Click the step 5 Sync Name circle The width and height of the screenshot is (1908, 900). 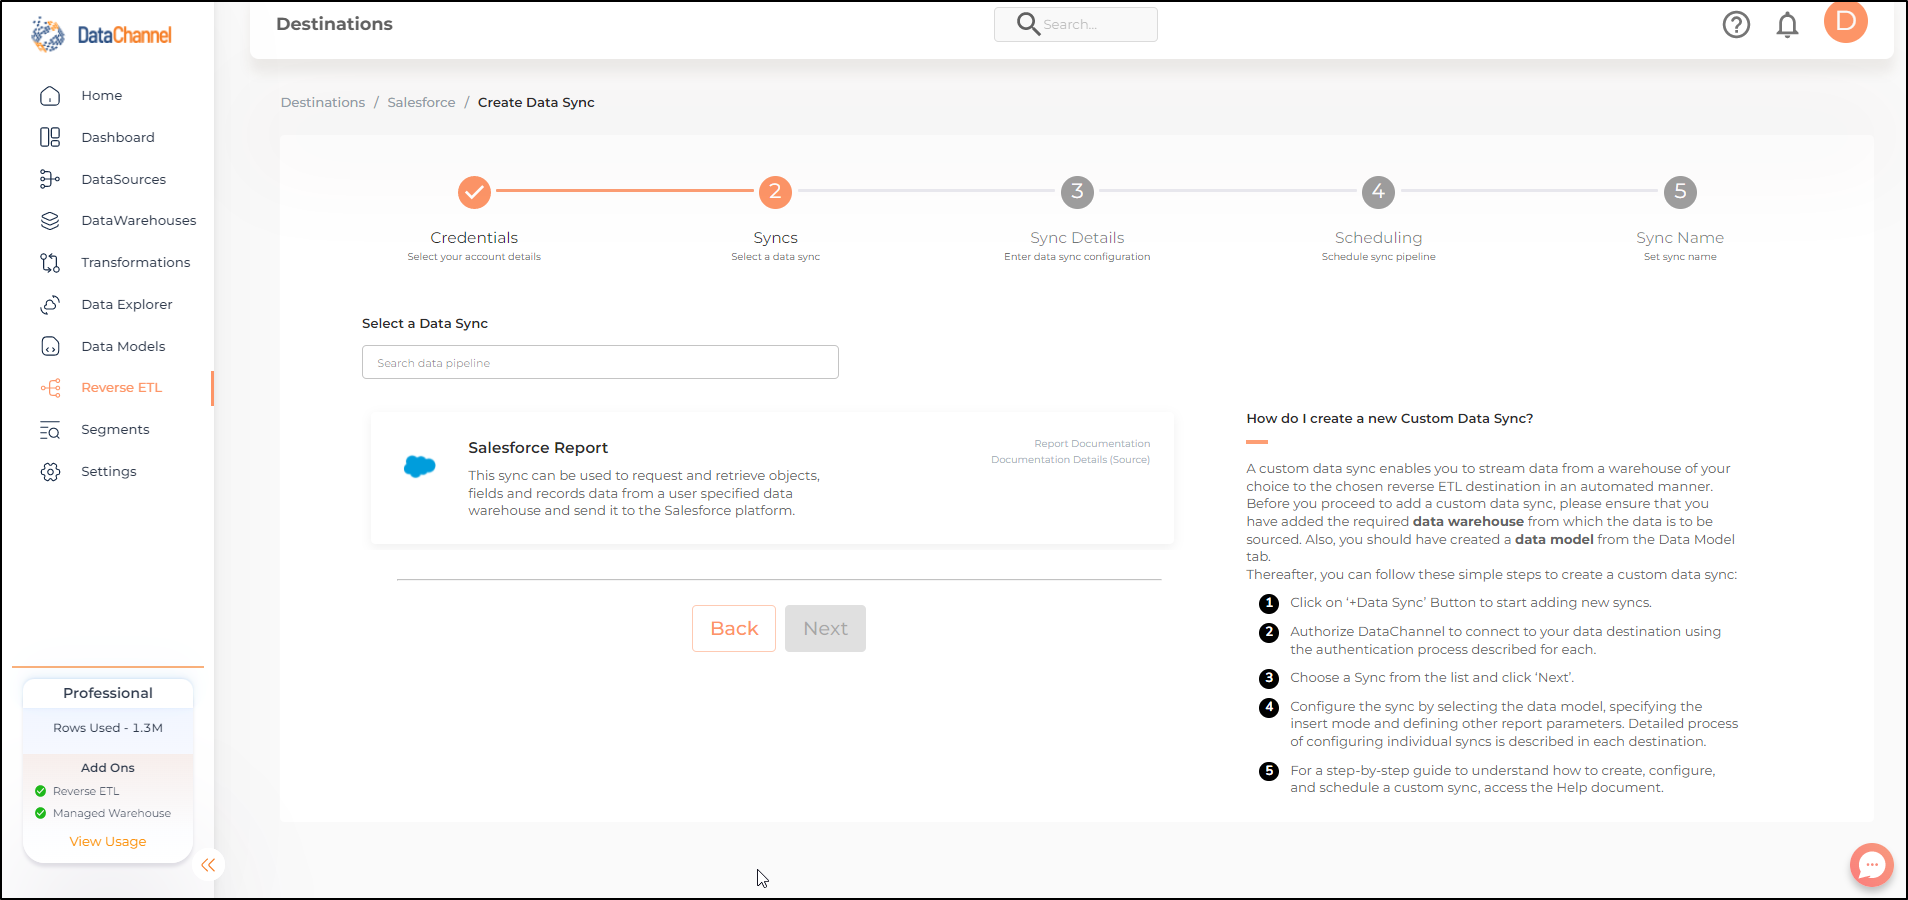(1680, 192)
